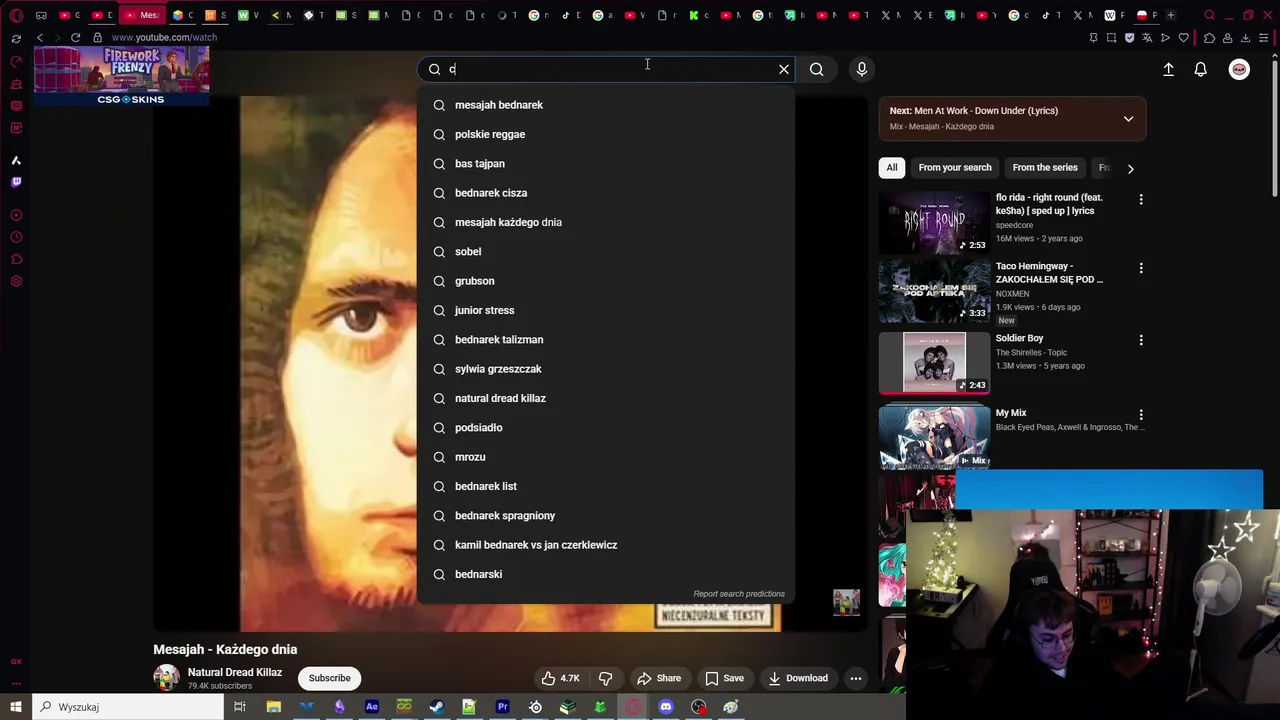1280x720 pixels.
Task: Open Natural Dread Killaz channel name
Action: click(235, 672)
